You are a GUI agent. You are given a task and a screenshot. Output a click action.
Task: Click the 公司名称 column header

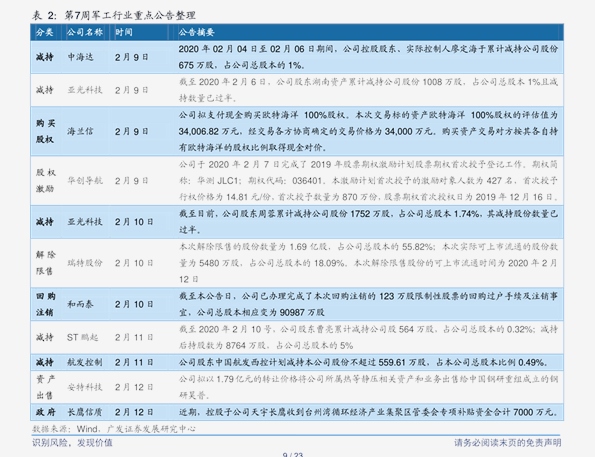pos(85,32)
